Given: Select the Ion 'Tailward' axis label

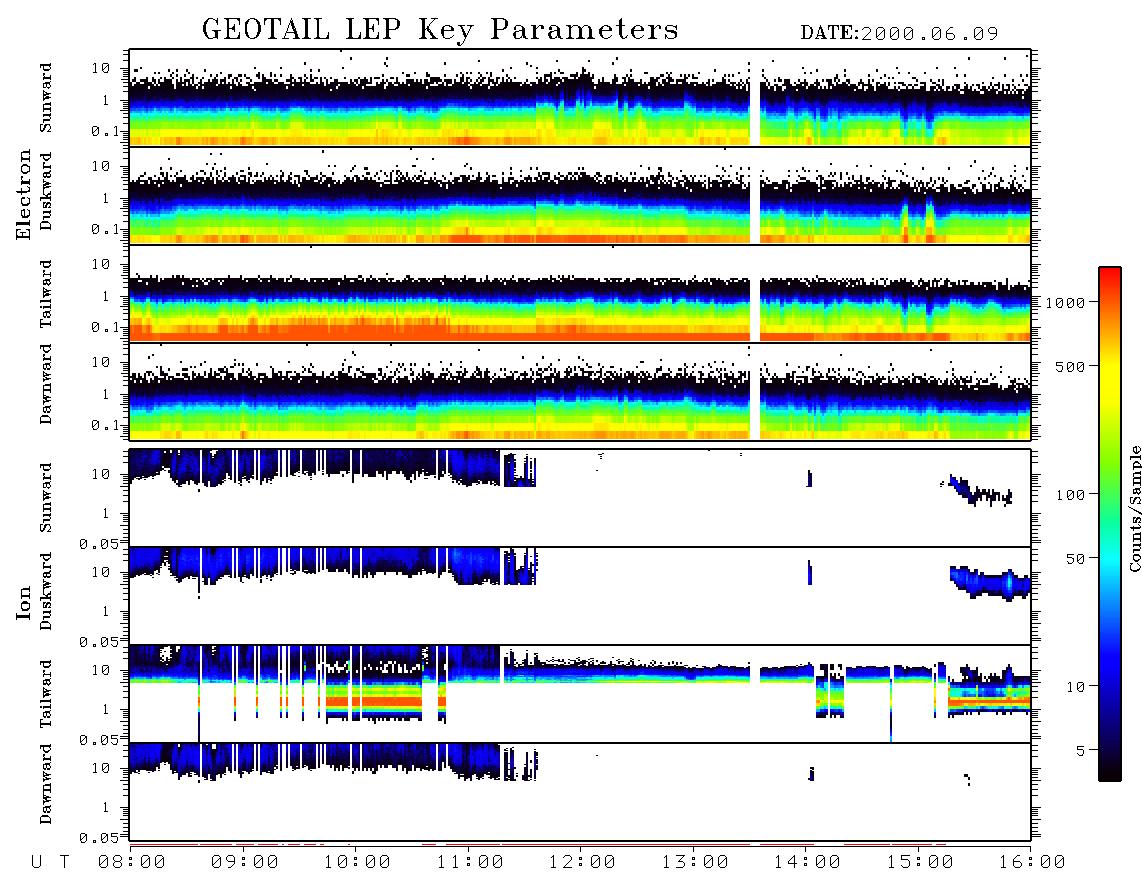Looking at the screenshot, I should pyautogui.click(x=46, y=694).
